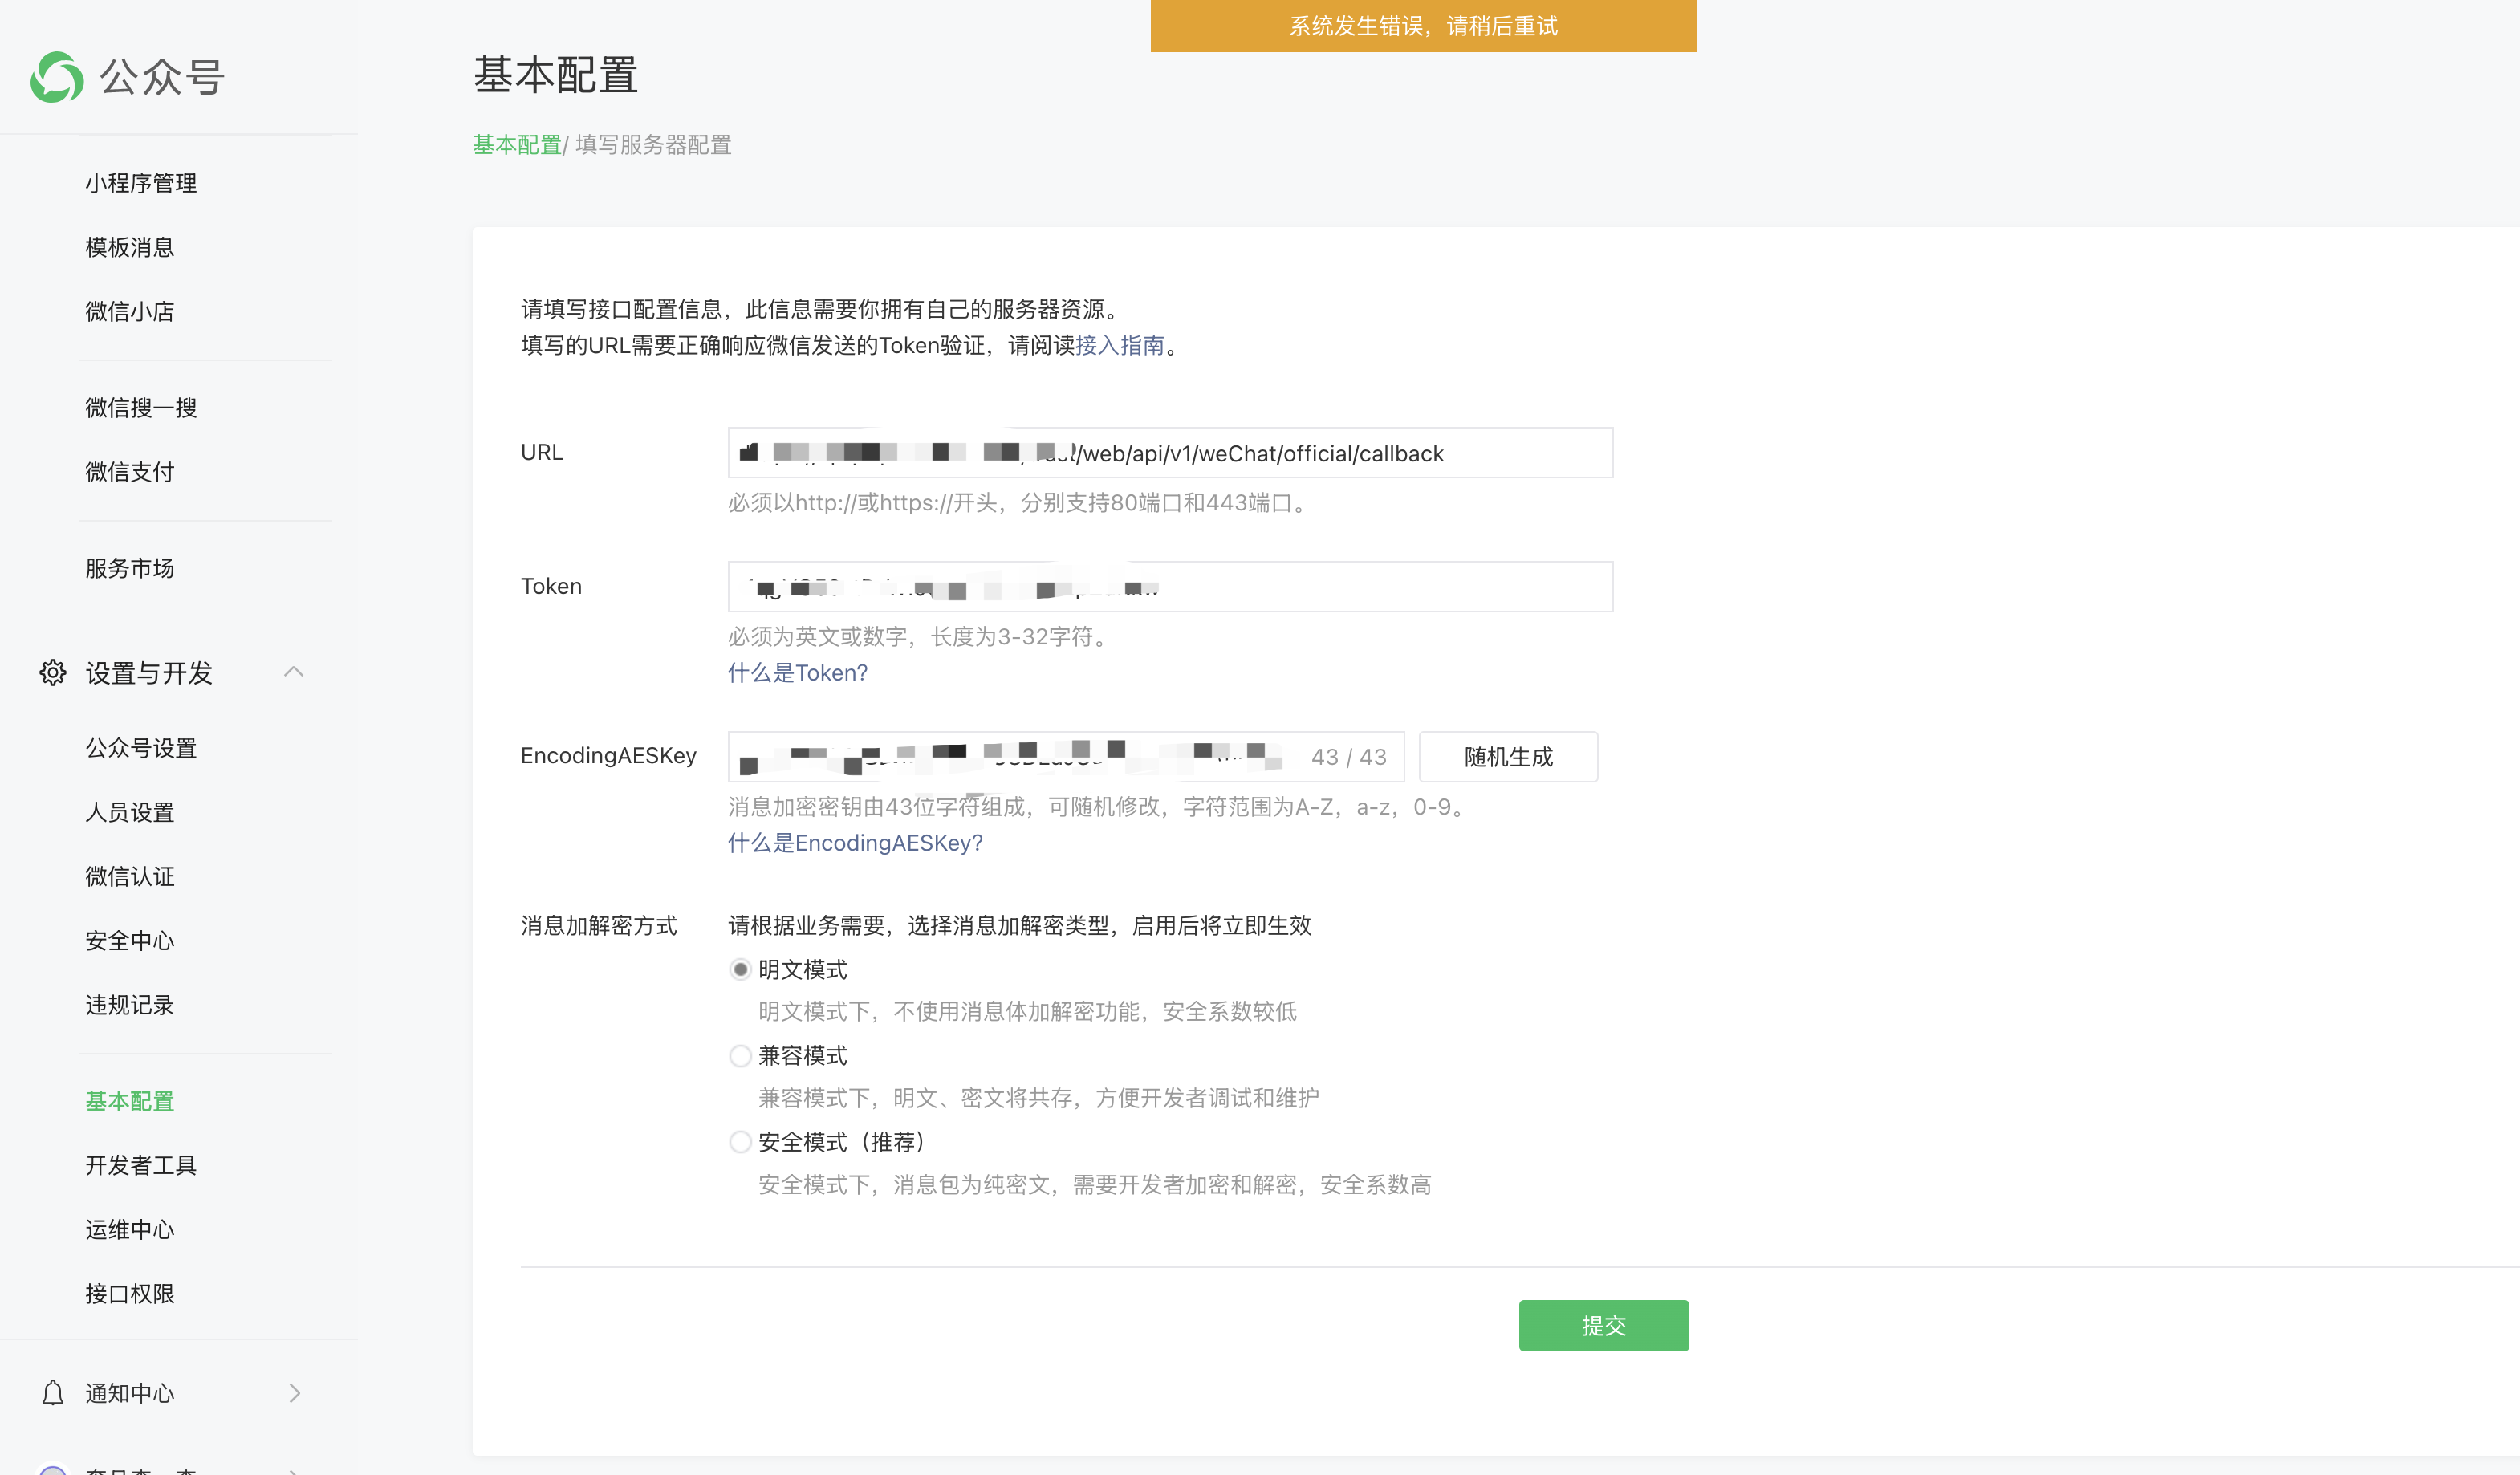Choose the 安全模式（推荐）radio option
Image resolution: width=2520 pixels, height=1475 pixels.
click(740, 1142)
